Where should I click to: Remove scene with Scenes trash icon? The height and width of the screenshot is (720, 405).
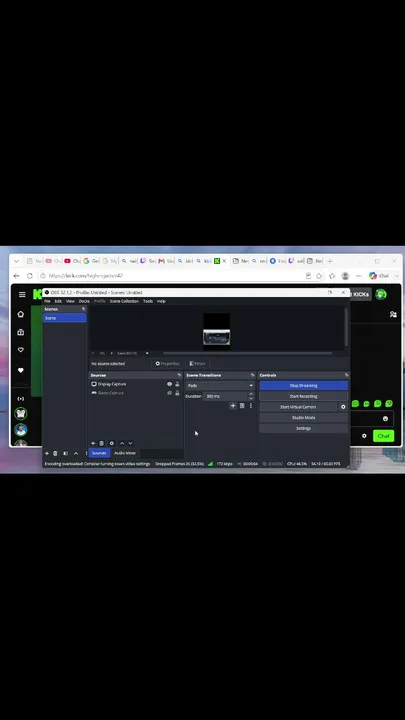pos(56,453)
